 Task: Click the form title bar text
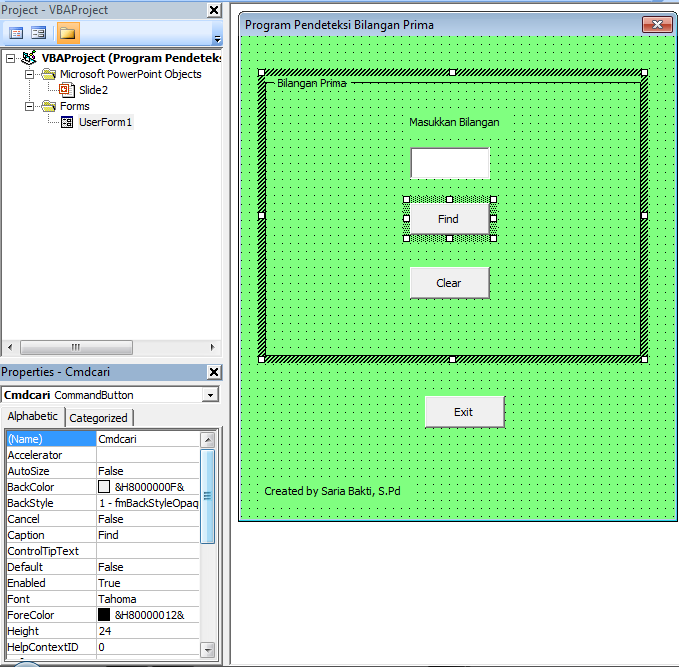click(339, 25)
